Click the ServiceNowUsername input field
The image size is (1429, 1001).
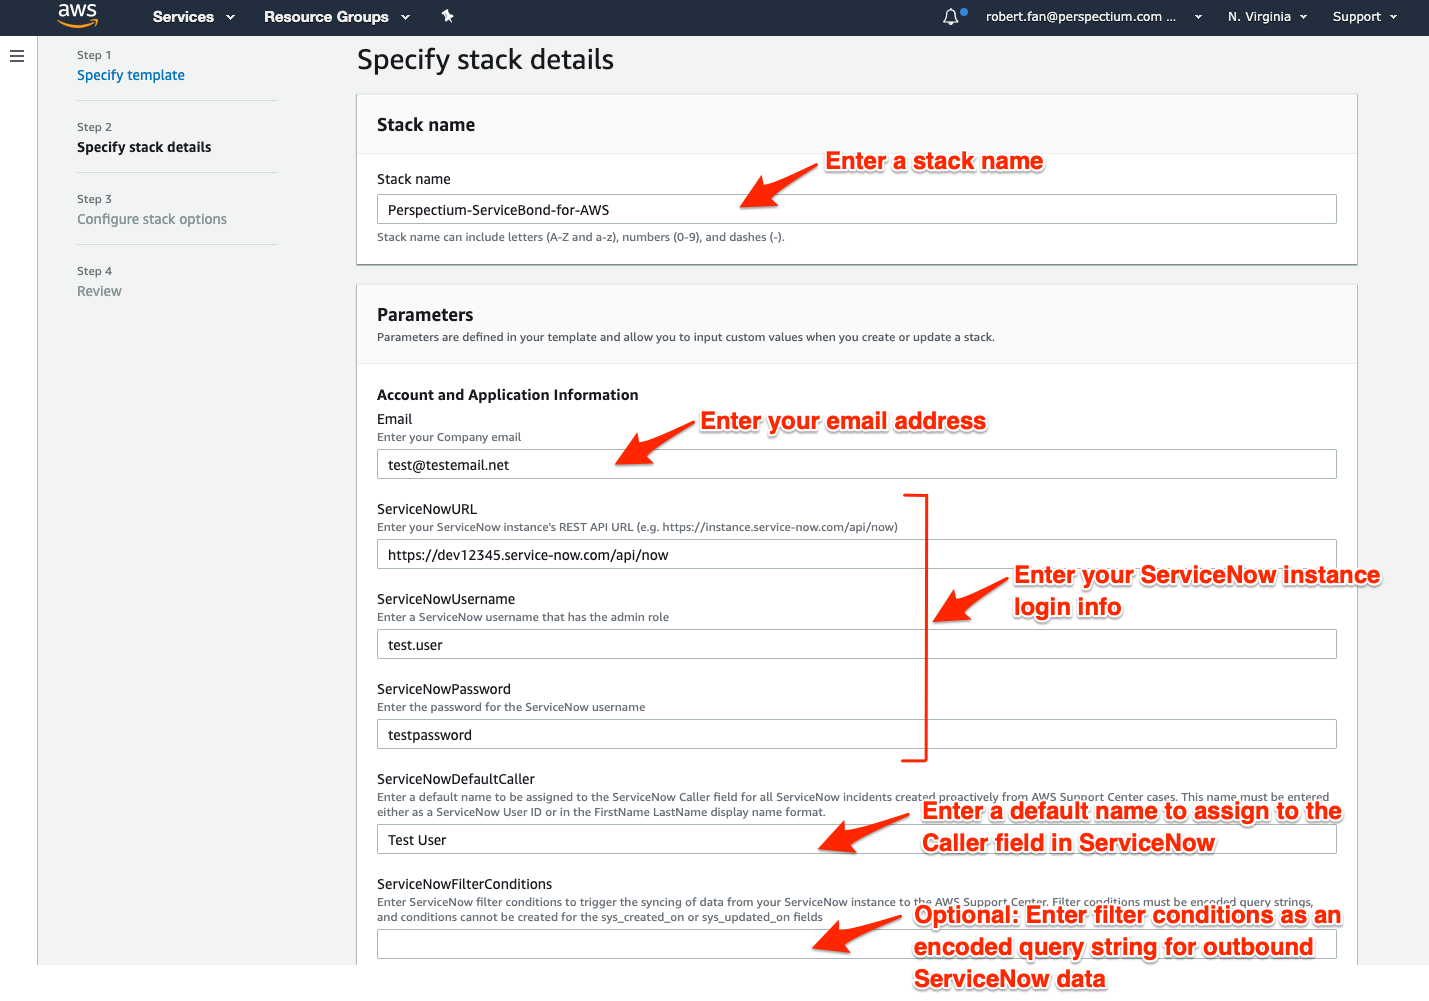[856, 644]
